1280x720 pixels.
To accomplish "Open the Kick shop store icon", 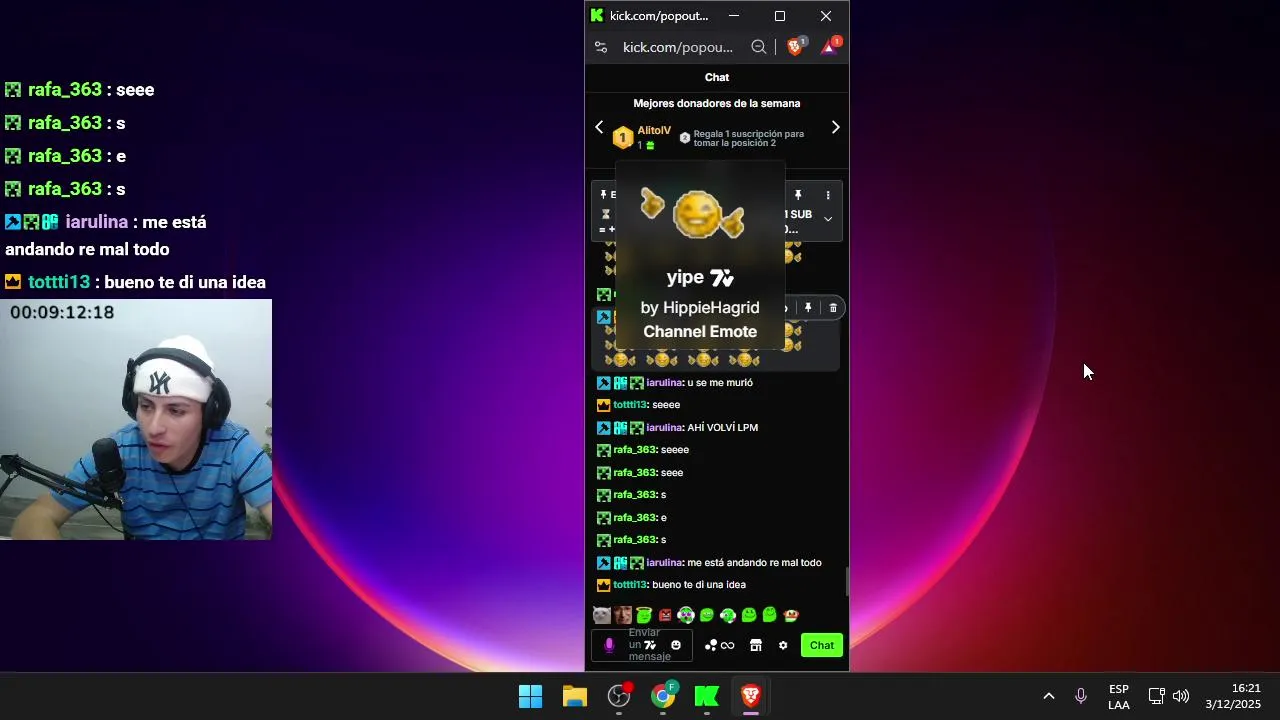I will click(x=756, y=645).
